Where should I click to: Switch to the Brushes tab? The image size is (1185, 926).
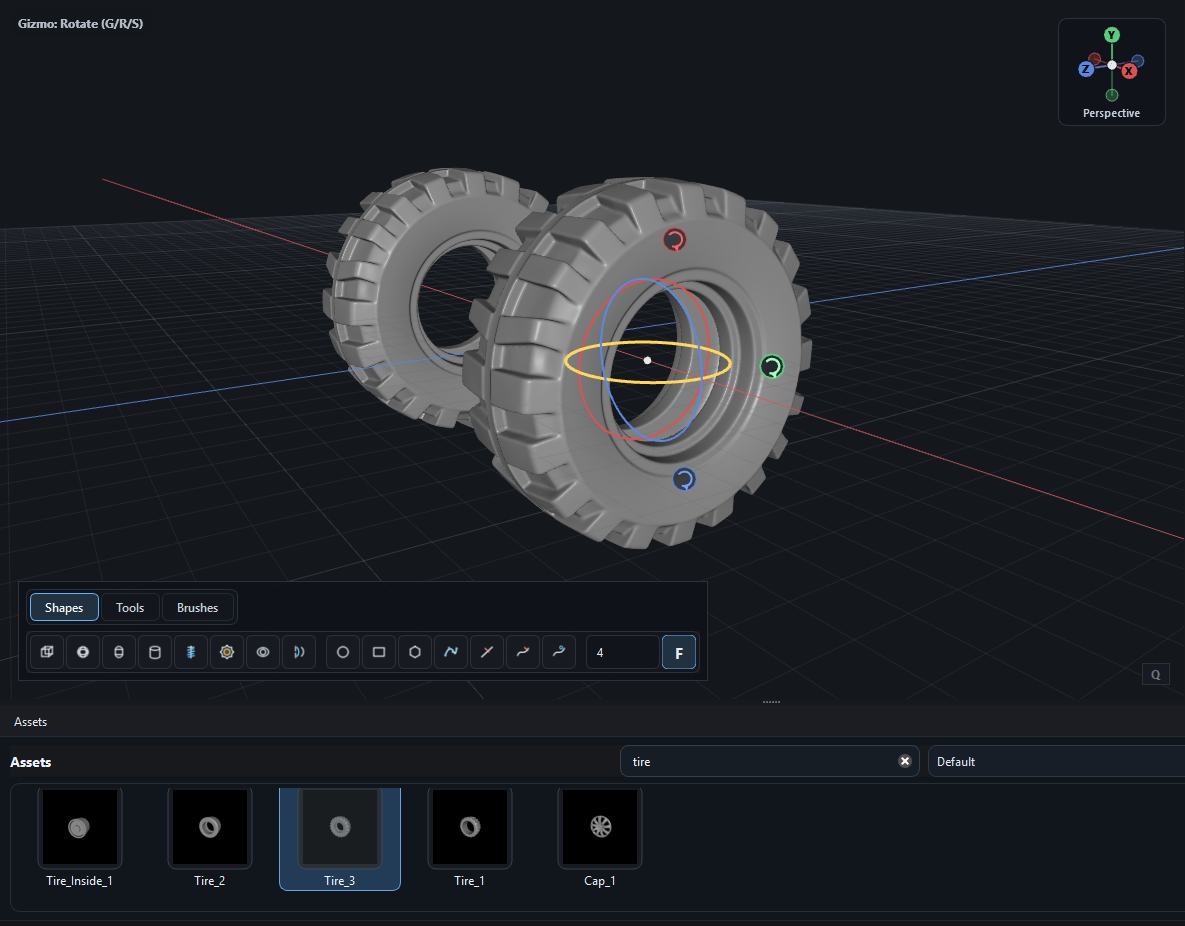197,608
